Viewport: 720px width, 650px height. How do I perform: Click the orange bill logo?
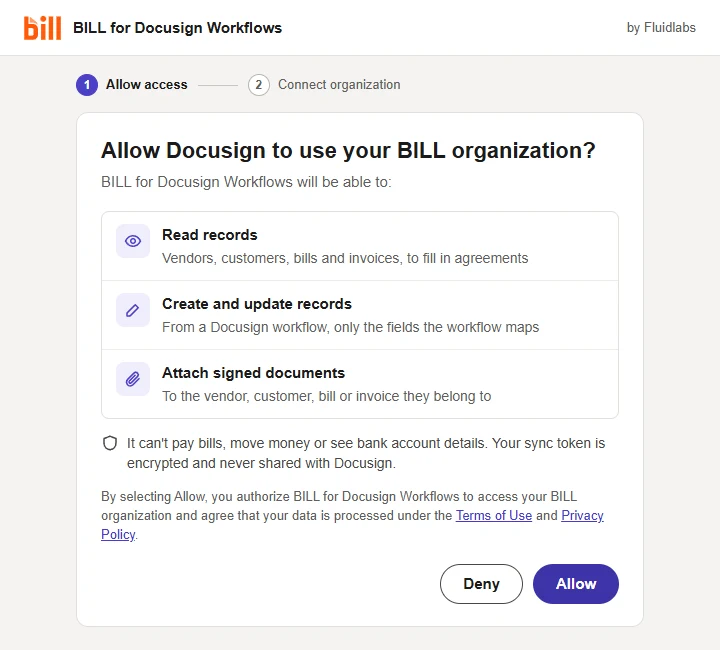click(42, 28)
